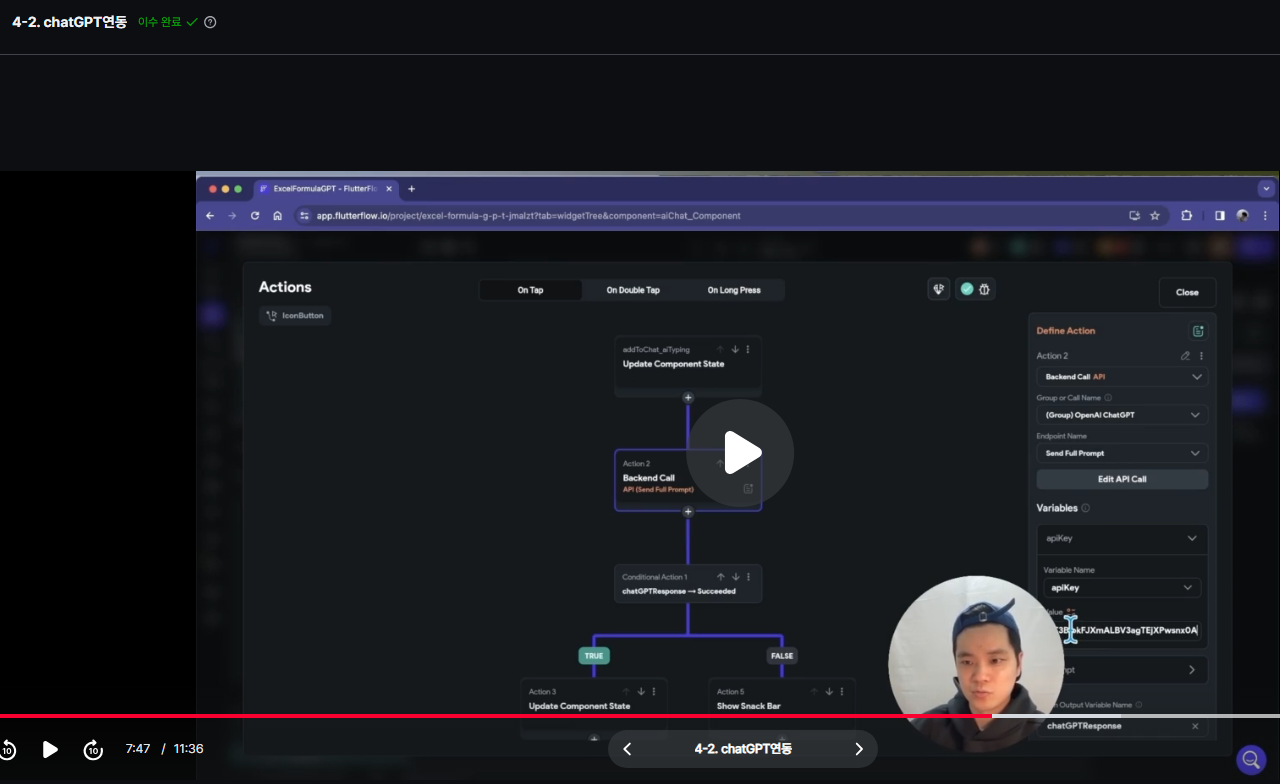Expand the prompt variable row with chevron
This screenshot has height=784, width=1280.
pyautogui.click(x=1192, y=670)
